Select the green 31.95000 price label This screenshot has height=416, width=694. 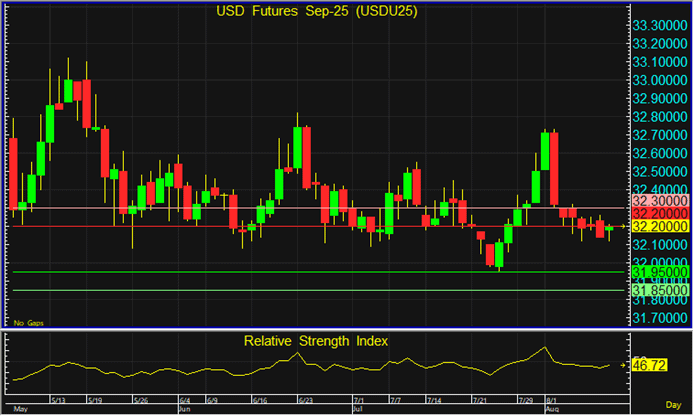657,272
